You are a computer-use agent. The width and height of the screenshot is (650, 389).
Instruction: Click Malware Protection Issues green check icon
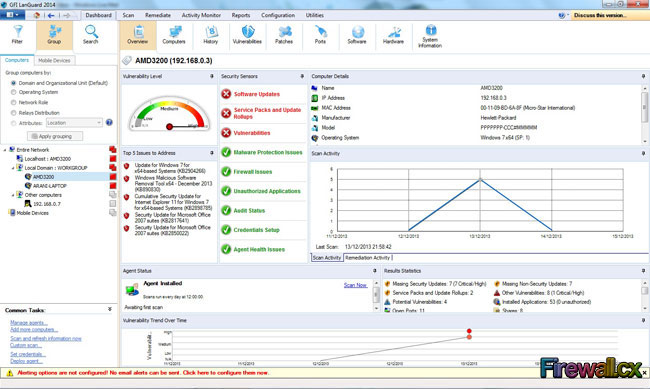coord(226,152)
